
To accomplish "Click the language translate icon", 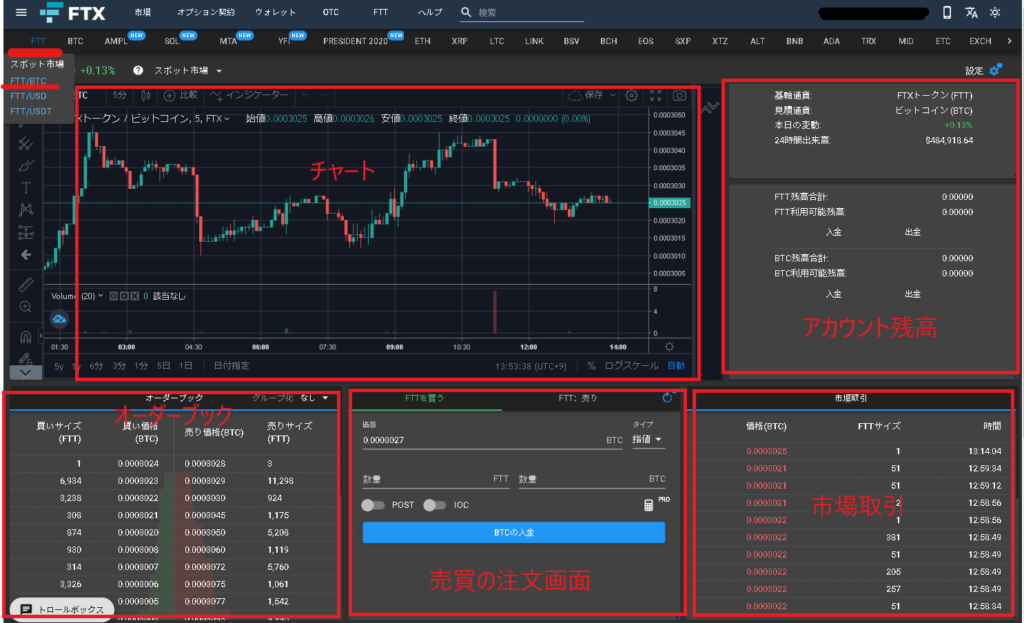I will tap(971, 12).
